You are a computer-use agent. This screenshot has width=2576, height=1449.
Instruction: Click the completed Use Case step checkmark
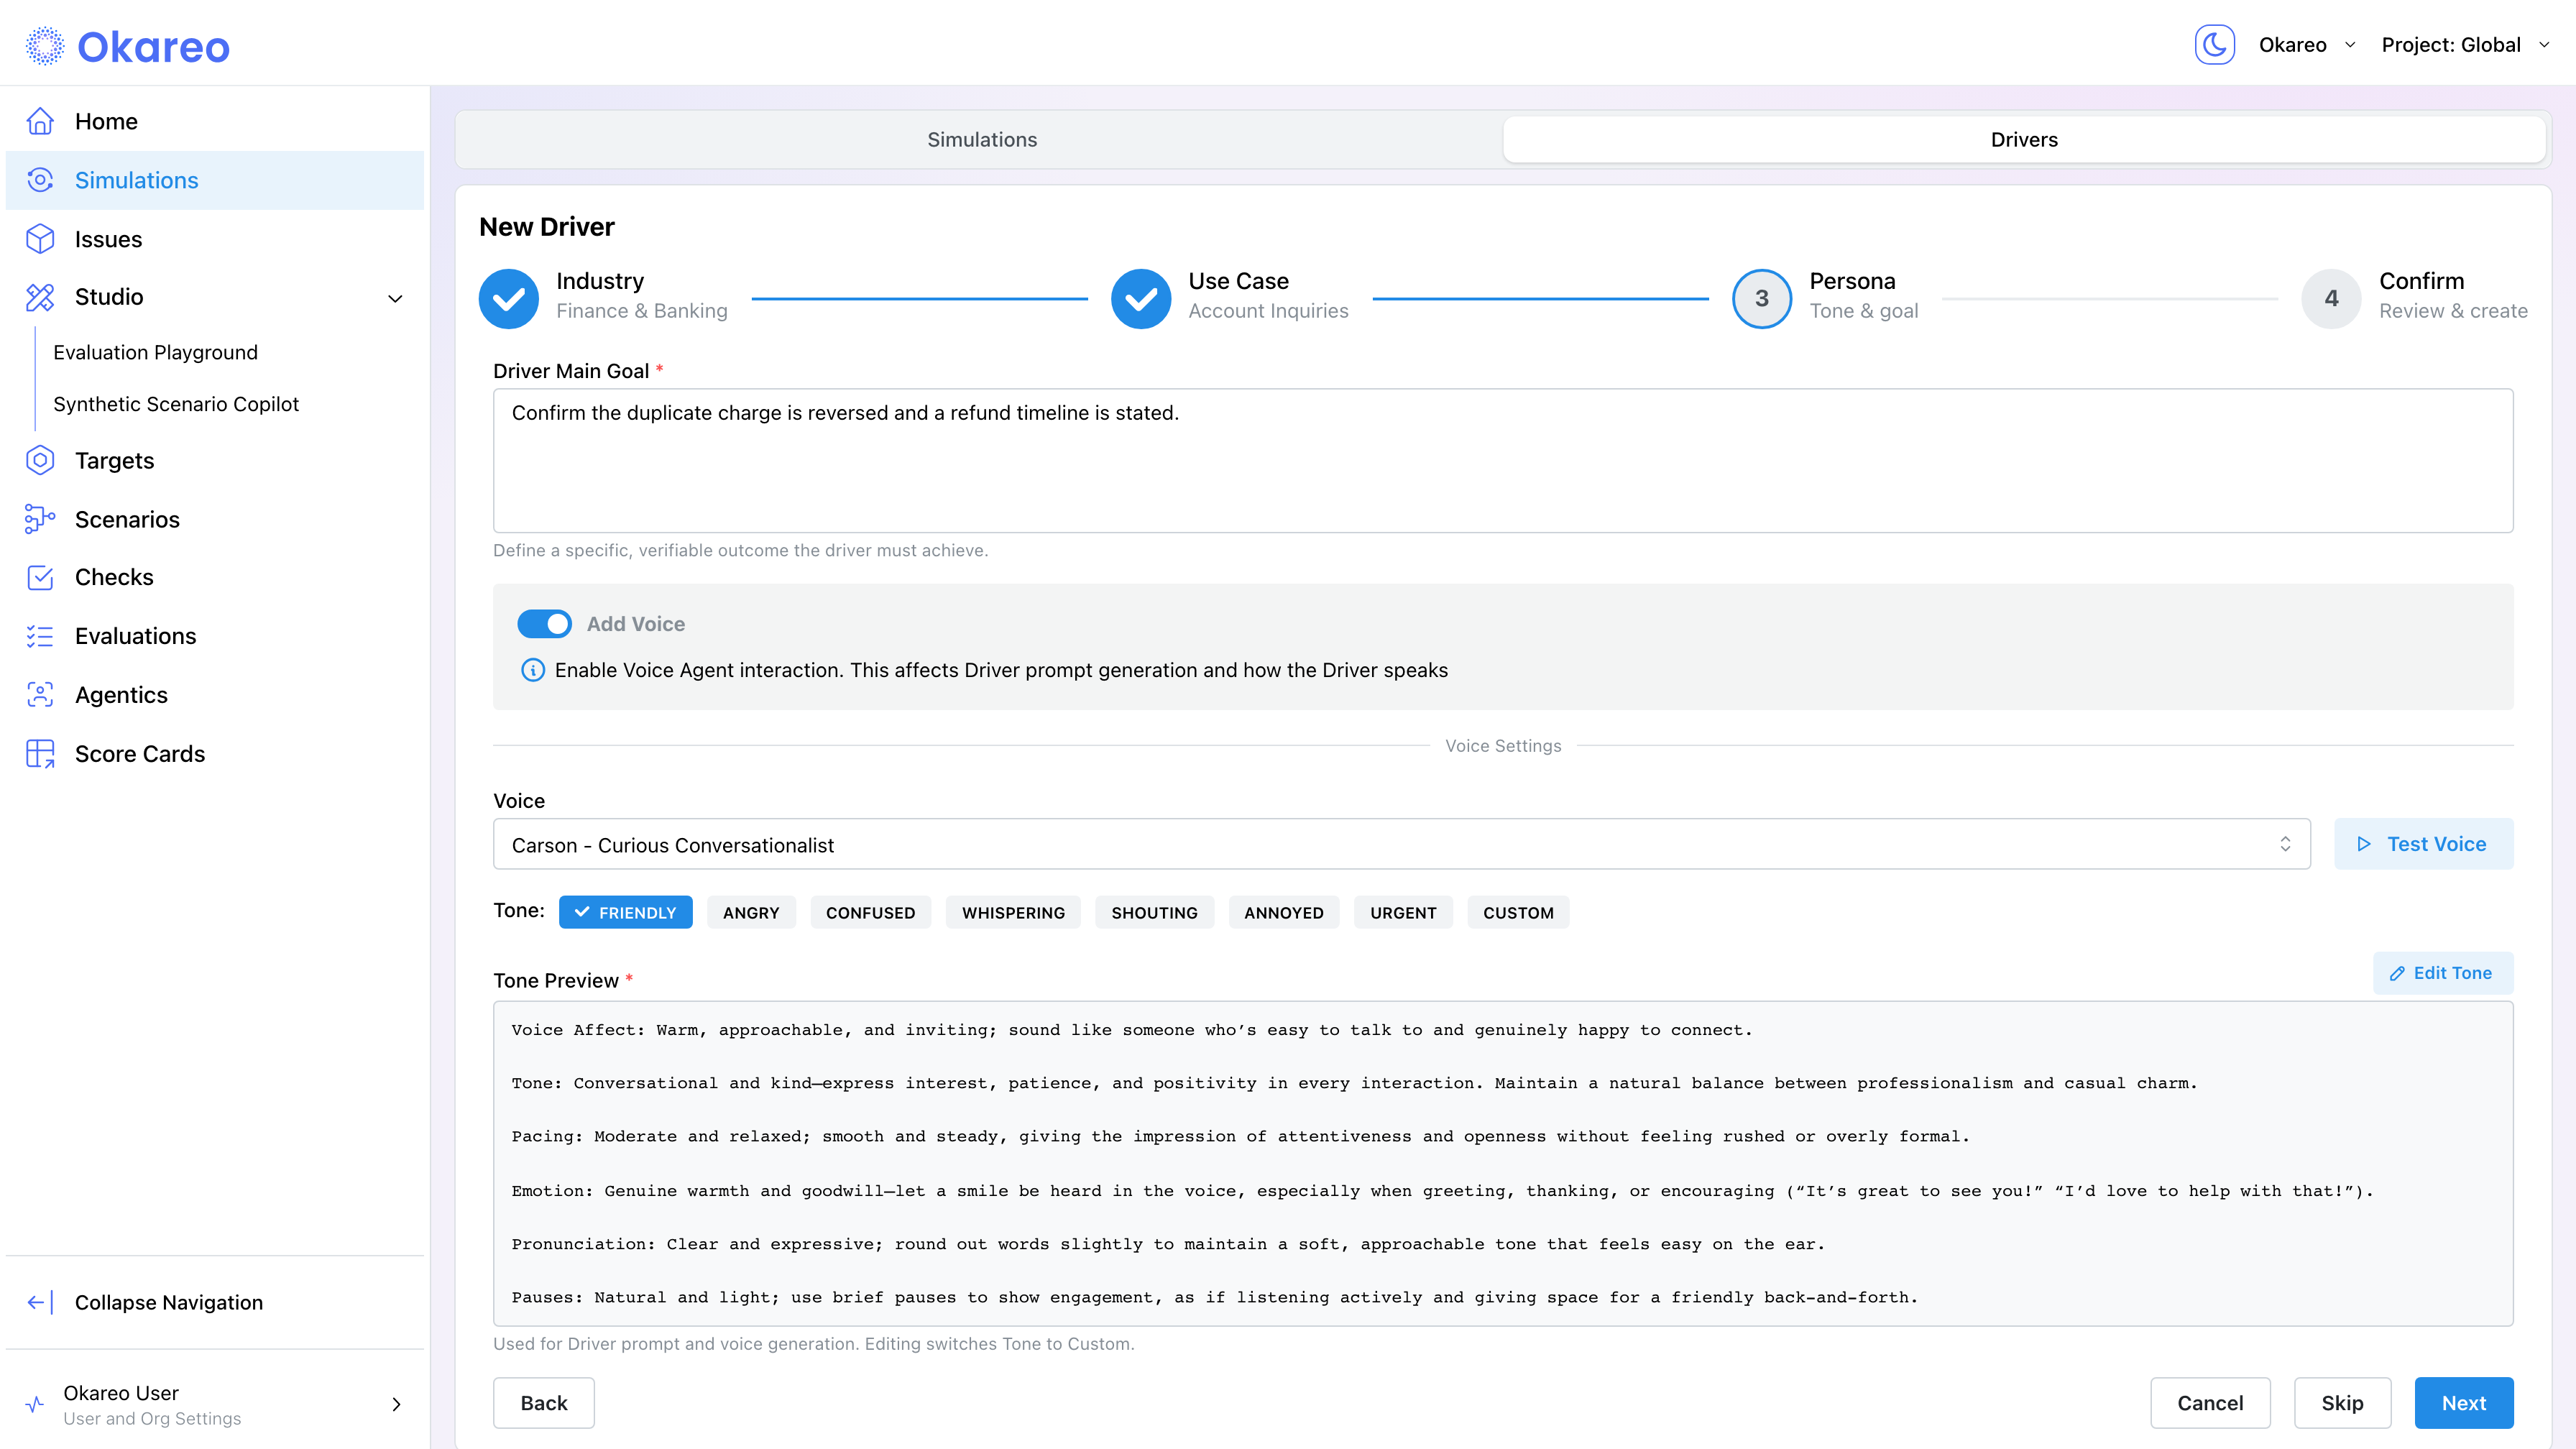(x=1141, y=298)
